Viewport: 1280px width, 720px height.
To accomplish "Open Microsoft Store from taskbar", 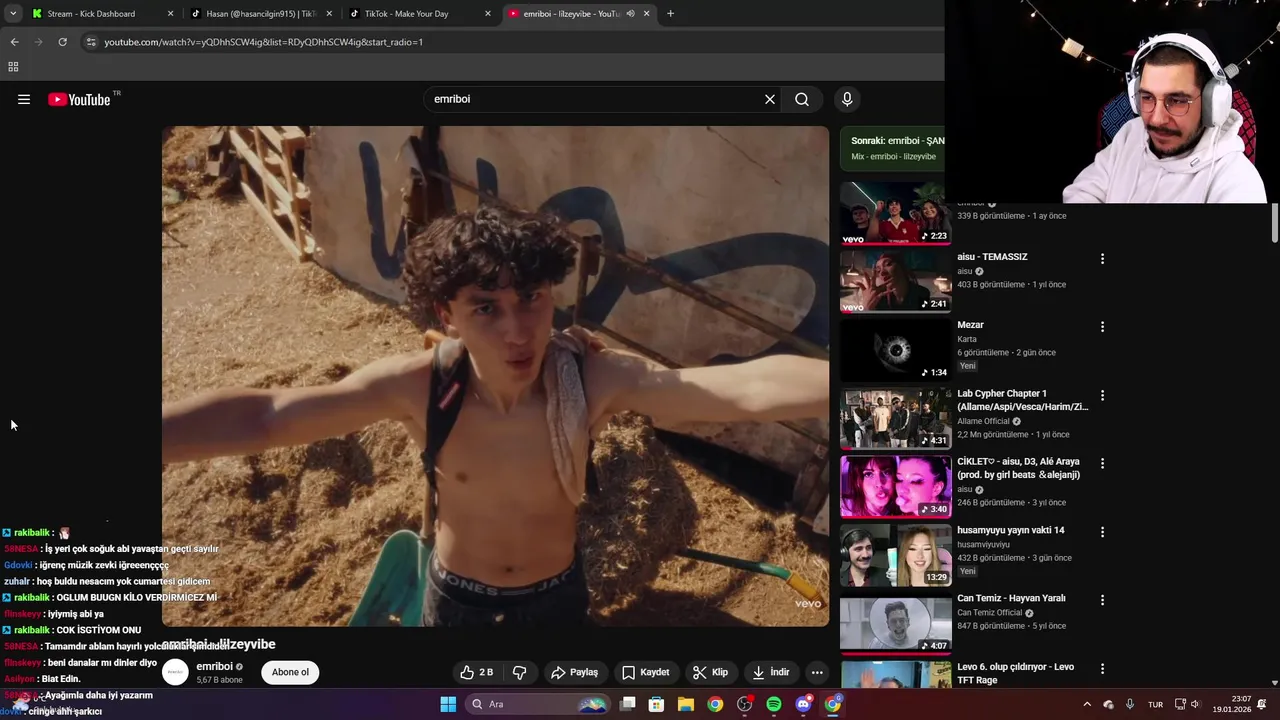I will (x=657, y=704).
